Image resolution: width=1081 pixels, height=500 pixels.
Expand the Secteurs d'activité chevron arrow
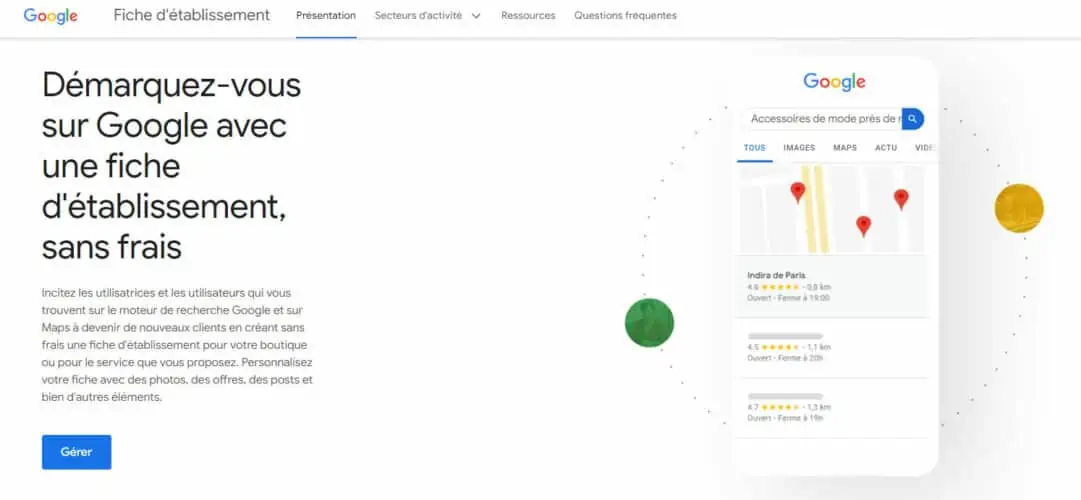click(476, 16)
